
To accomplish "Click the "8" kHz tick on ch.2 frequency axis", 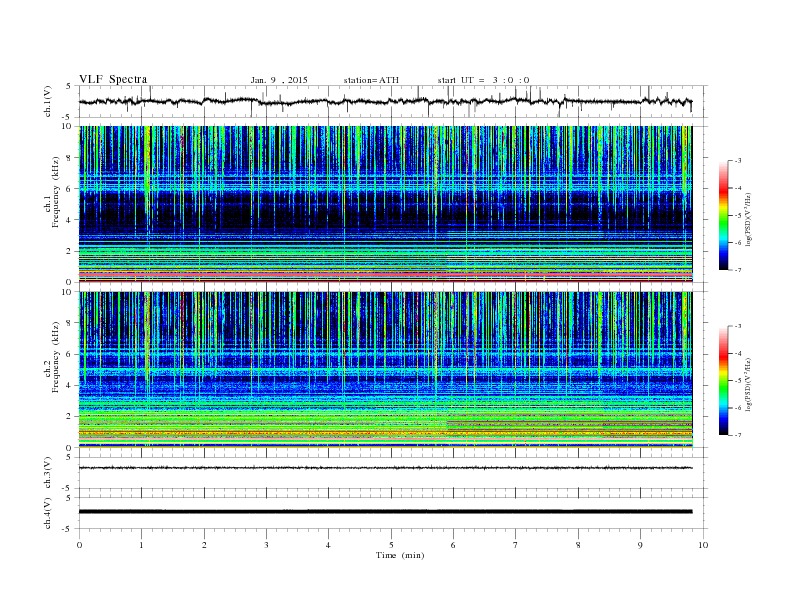I will pyautogui.click(x=69, y=323).
